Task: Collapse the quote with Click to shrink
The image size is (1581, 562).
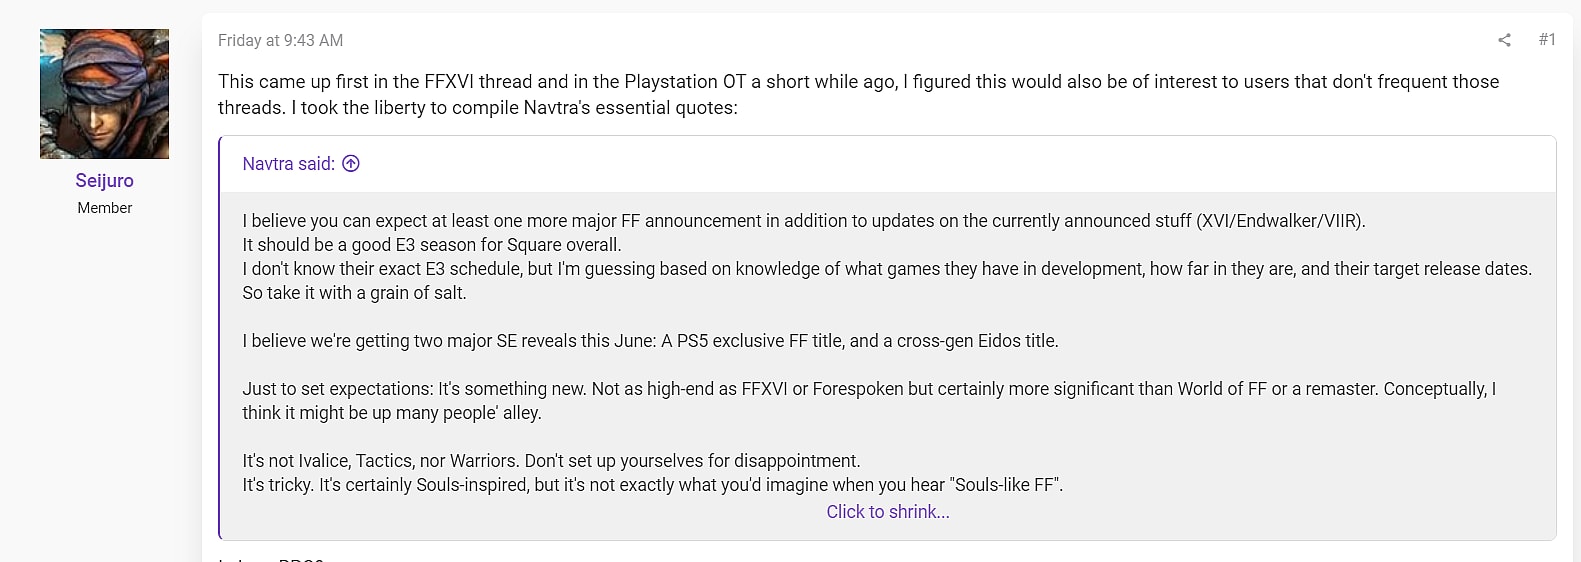Action: [x=887, y=512]
